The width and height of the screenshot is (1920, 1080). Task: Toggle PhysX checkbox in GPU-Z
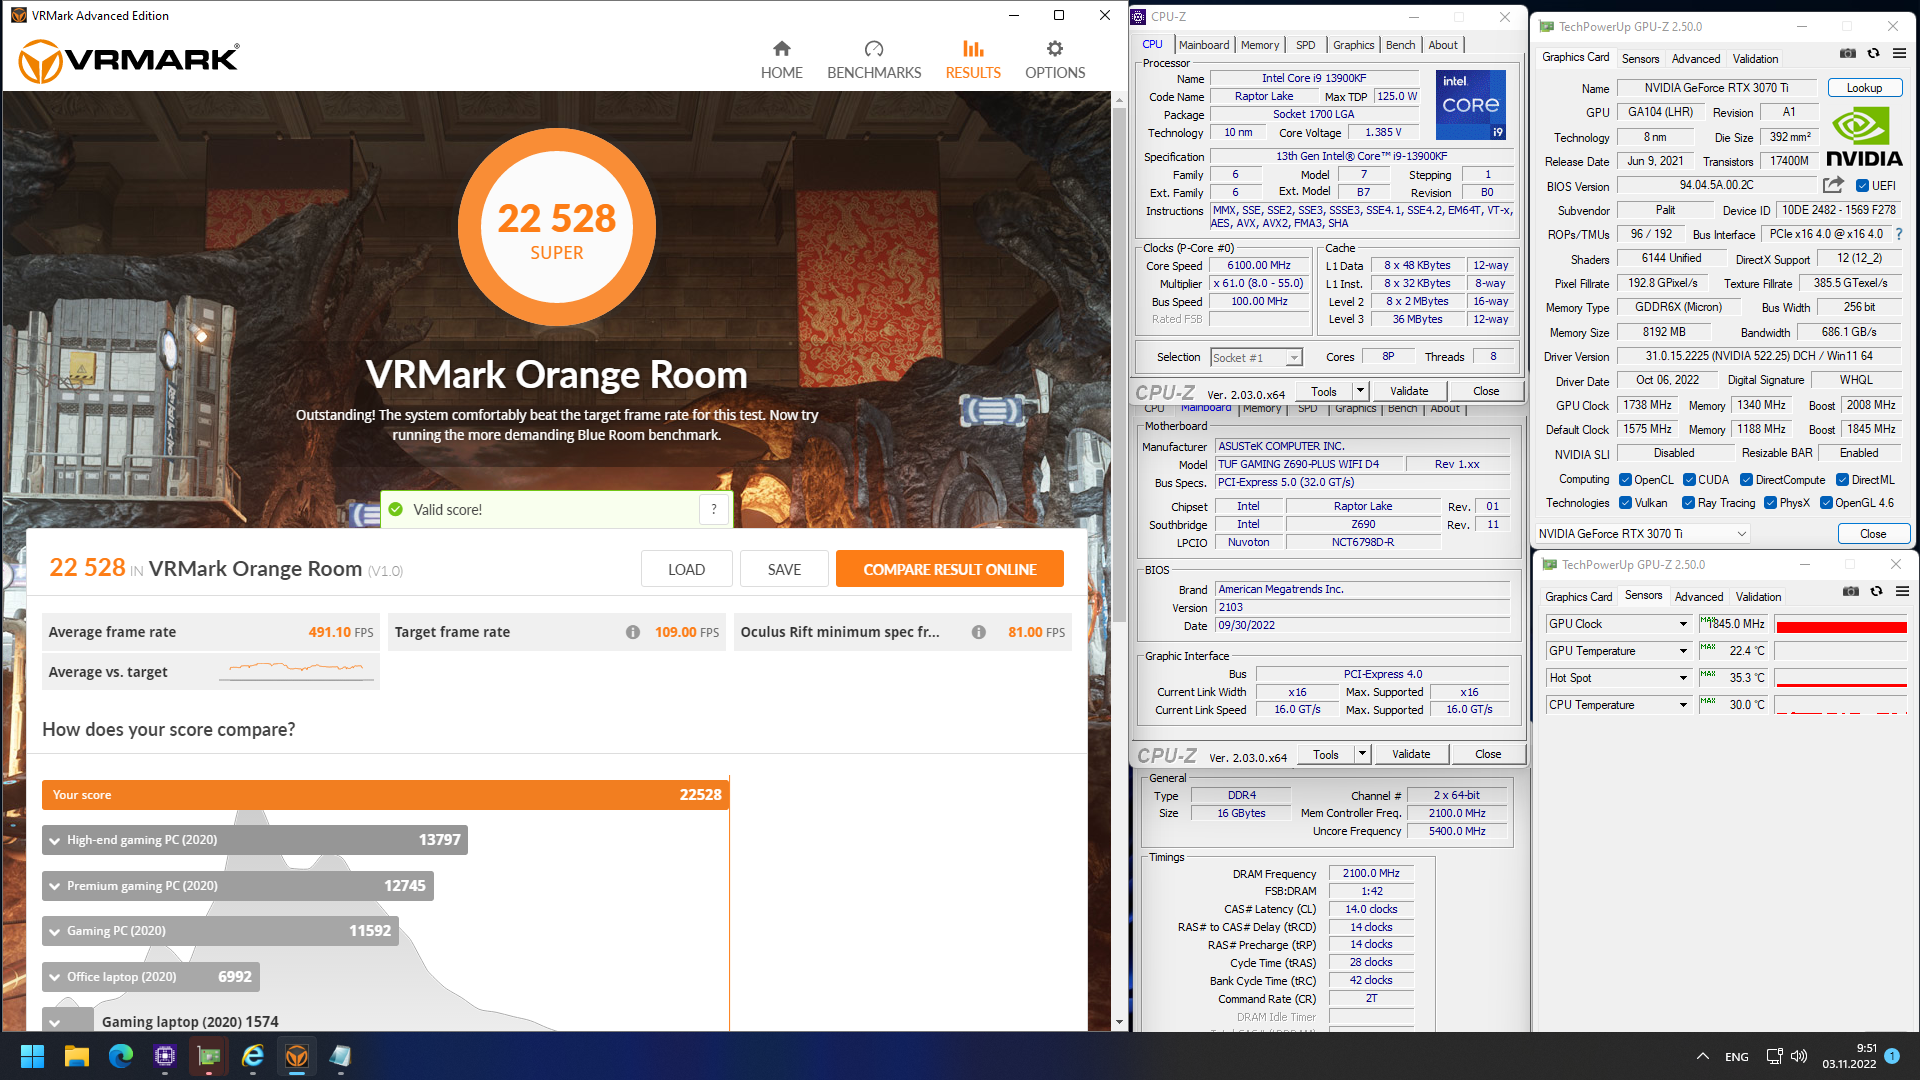coord(1770,503)
